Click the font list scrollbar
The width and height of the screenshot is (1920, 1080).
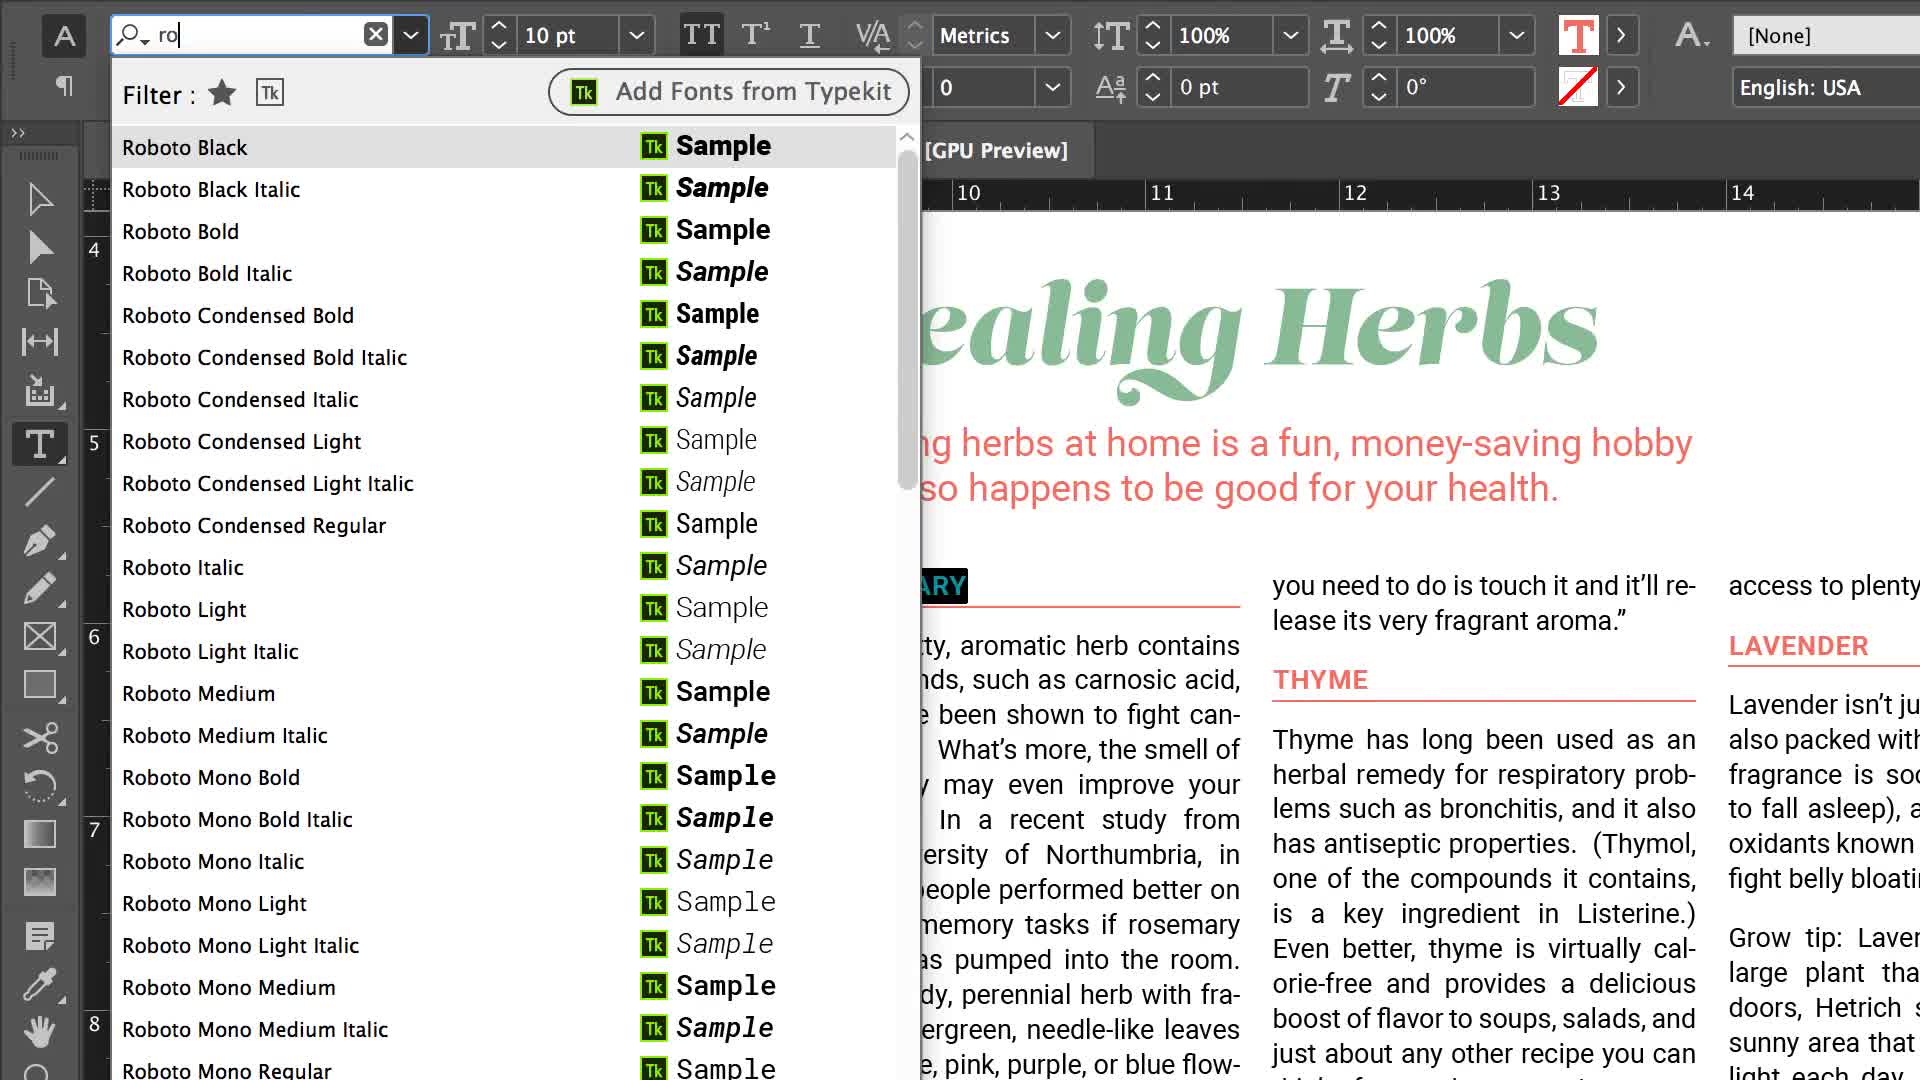(x=907, y=320)
